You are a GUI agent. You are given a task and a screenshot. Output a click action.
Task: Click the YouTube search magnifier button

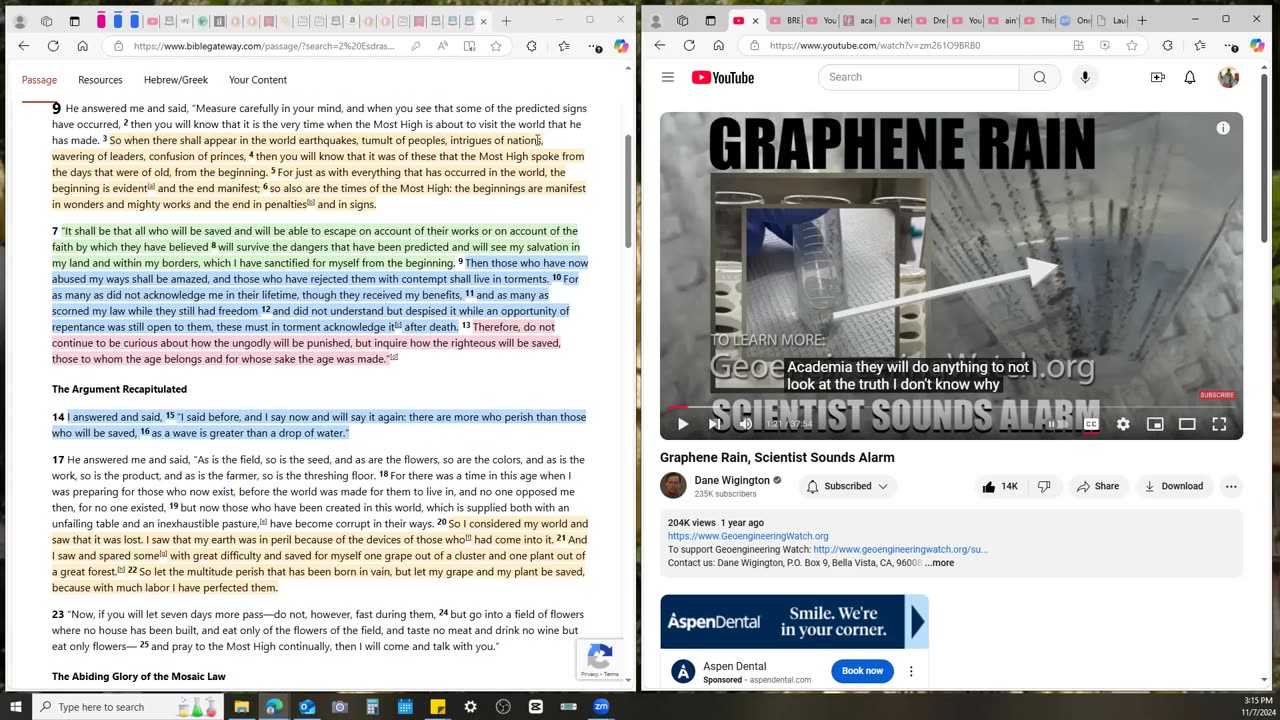1039,77
